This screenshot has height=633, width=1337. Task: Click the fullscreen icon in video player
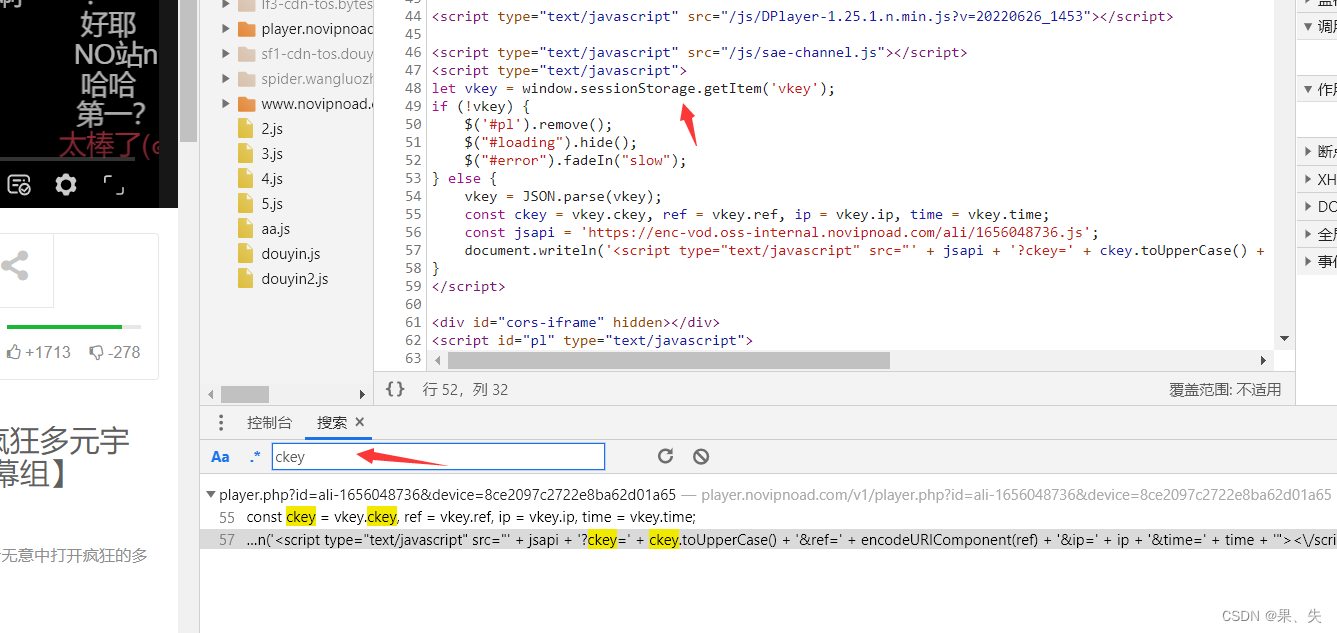tap(113, 184)
